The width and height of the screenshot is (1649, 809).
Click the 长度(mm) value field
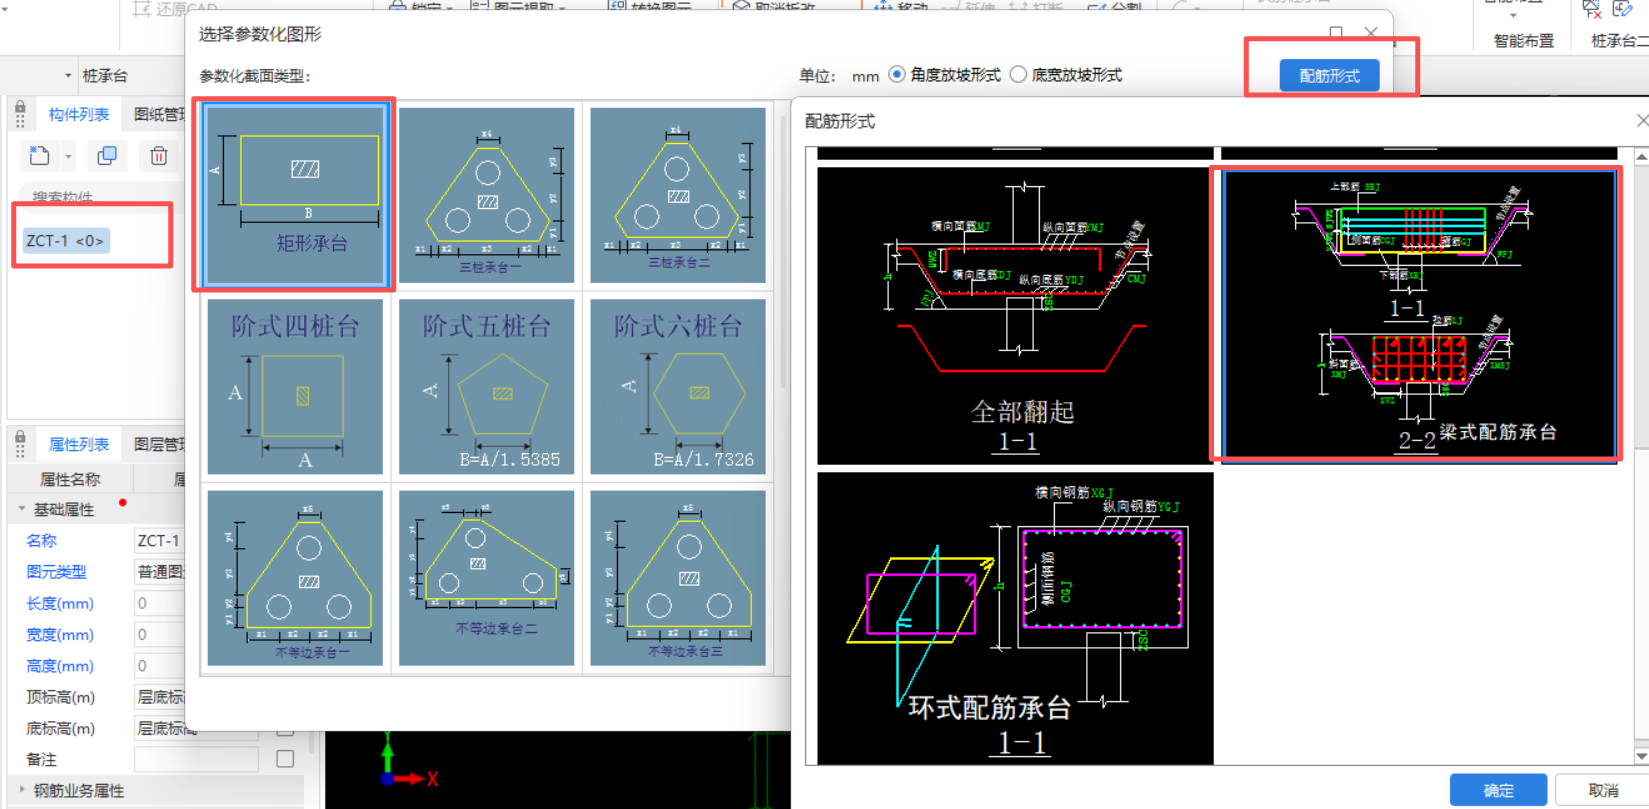point(159,603)
